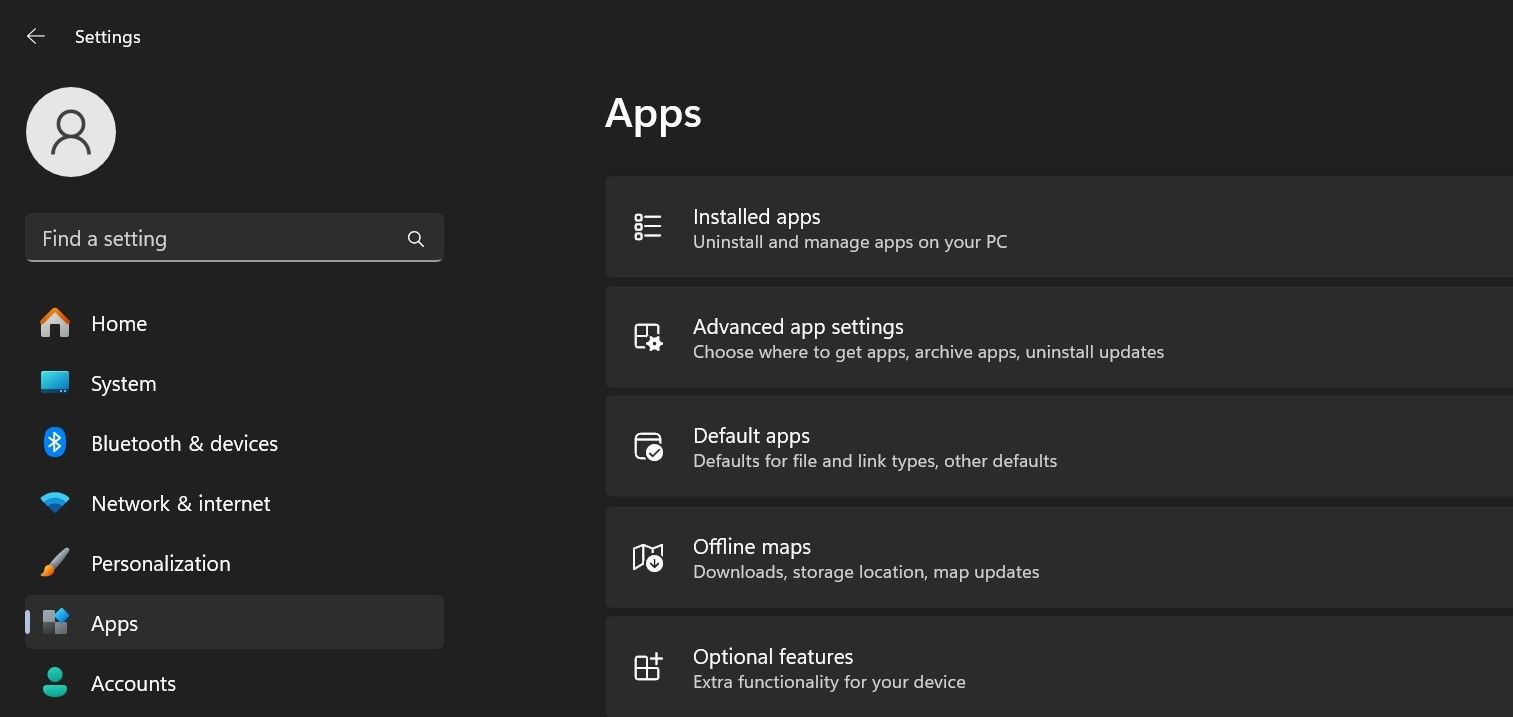Image resolution: width=1513 pixels, height=717 pixels.
Task: Click the Offline maps map icon
Action: [x=647, y=557]
